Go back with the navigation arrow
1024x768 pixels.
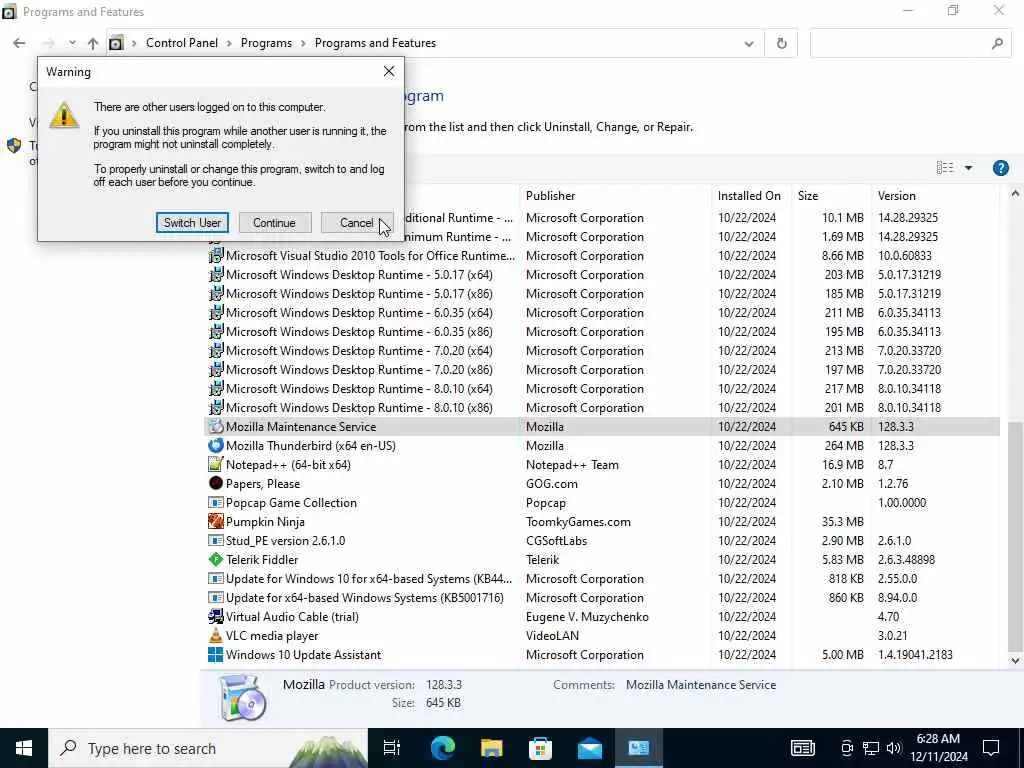19,43
